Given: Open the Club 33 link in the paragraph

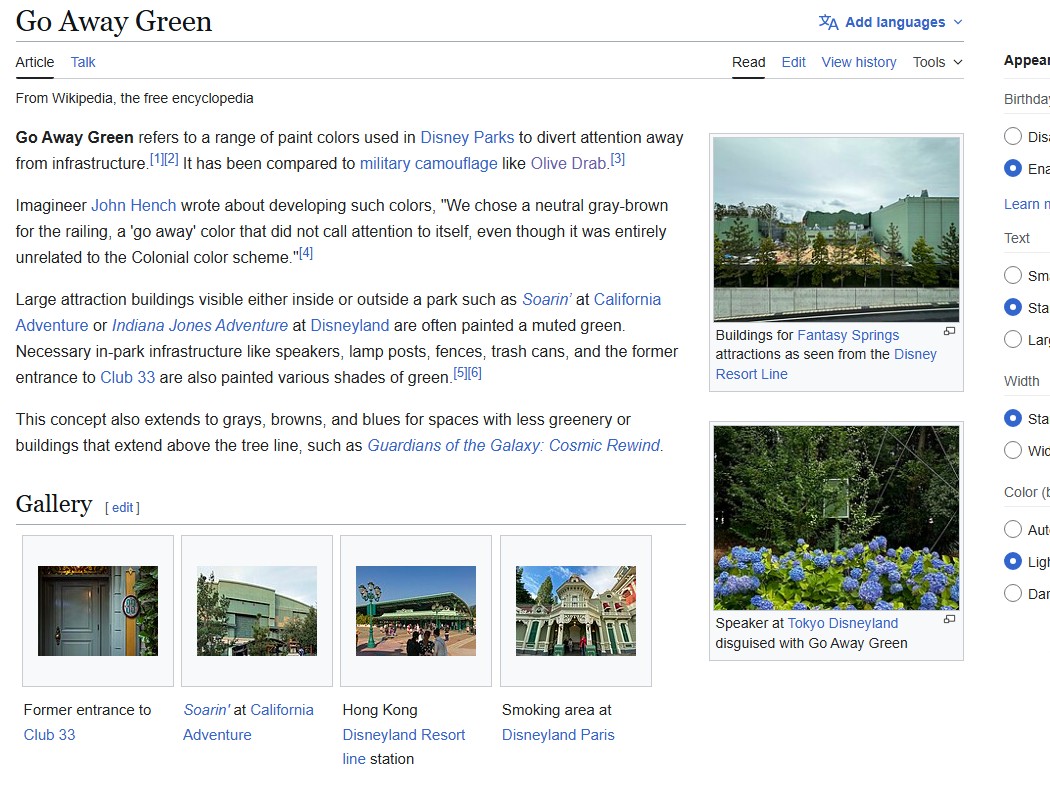Looking at the screenshot, I should point(127,378).
